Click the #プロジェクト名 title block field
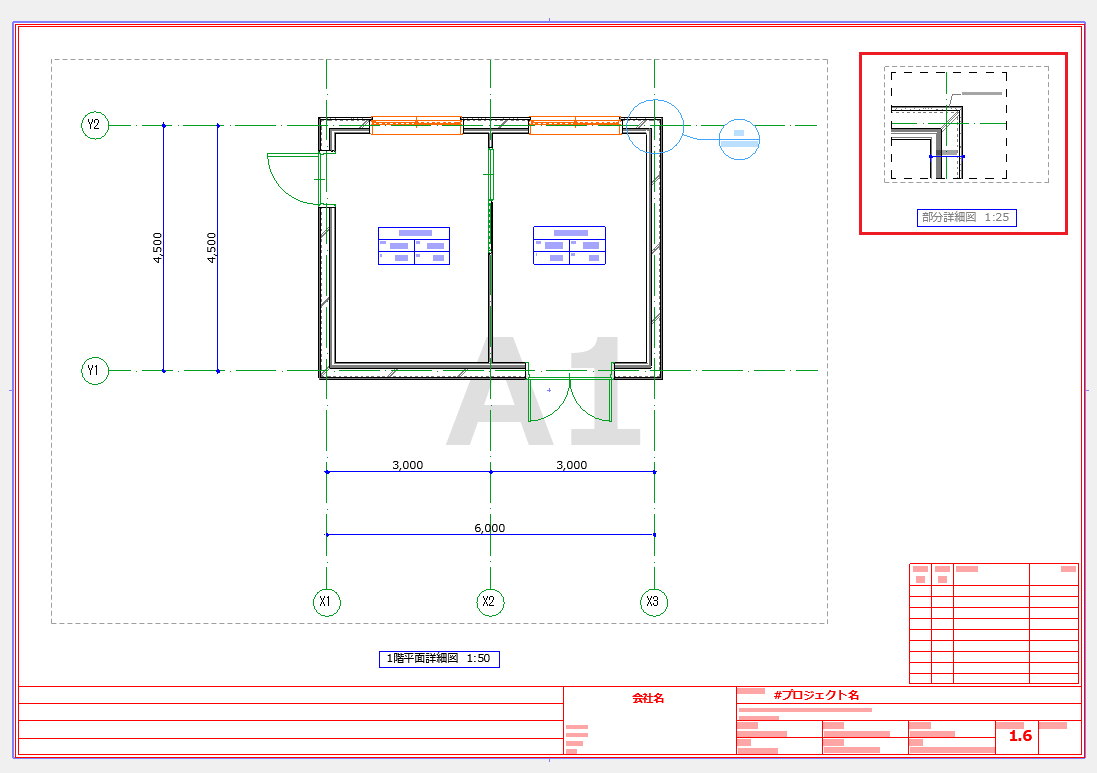The image size is (1097, 773). pyautogui.click(x=816, y=695)
